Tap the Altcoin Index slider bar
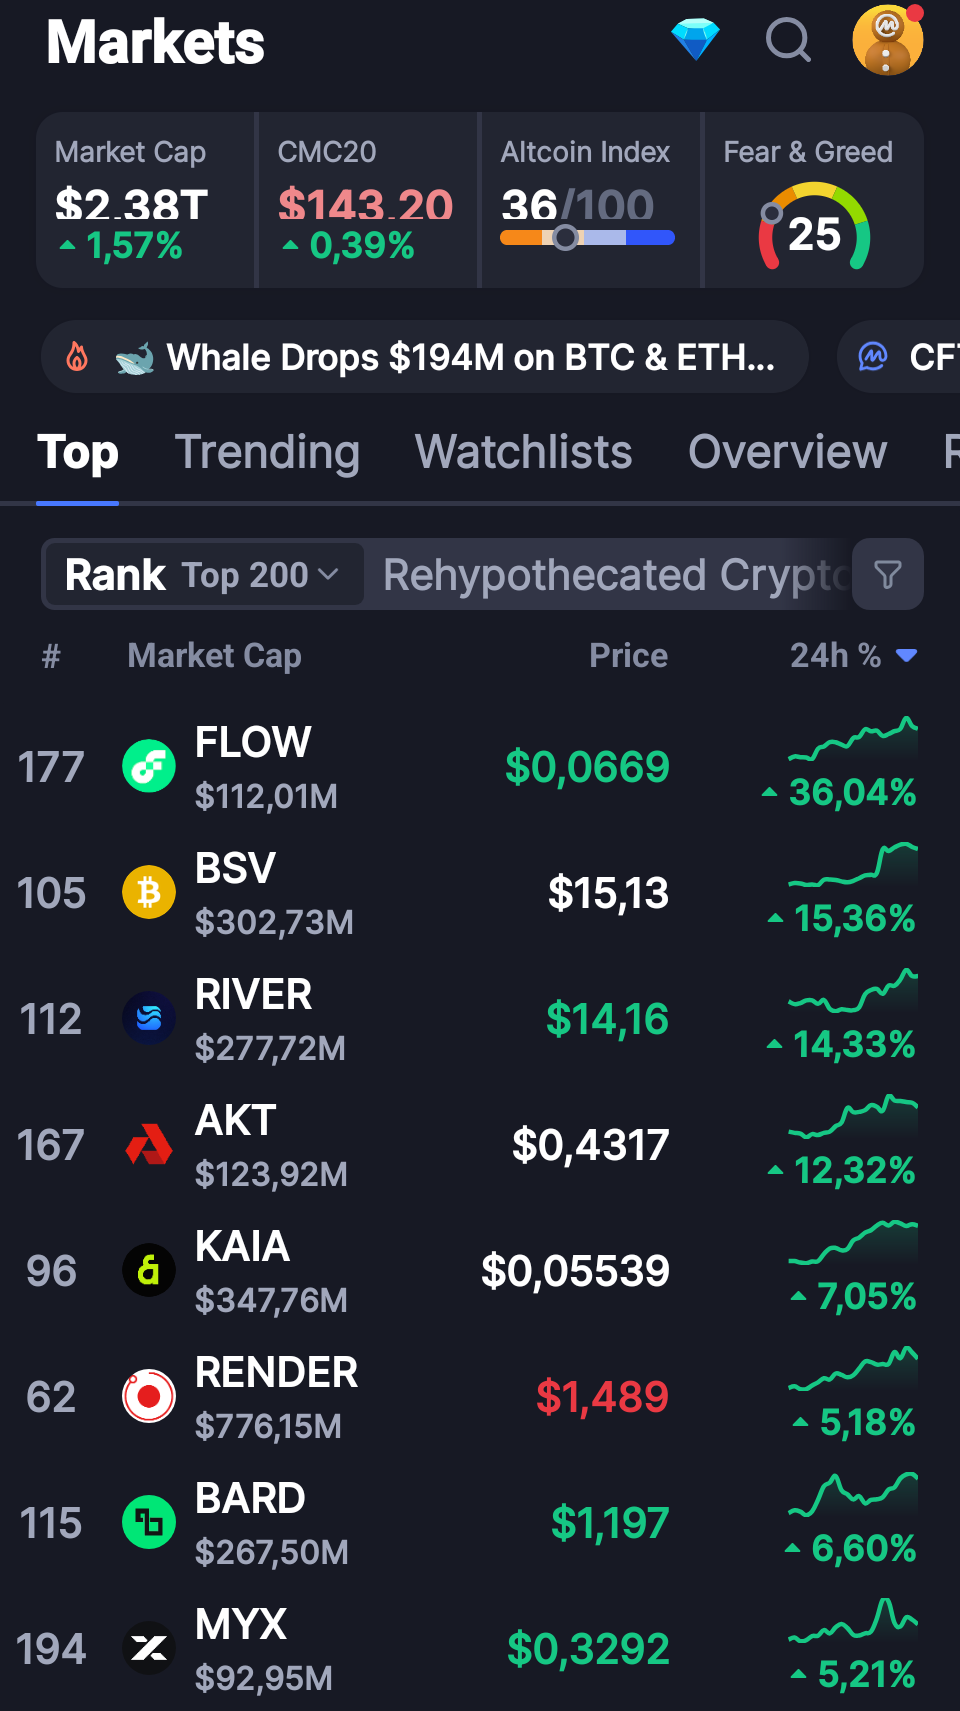Viewport: 960px width, 1711px height. point(587,238)
